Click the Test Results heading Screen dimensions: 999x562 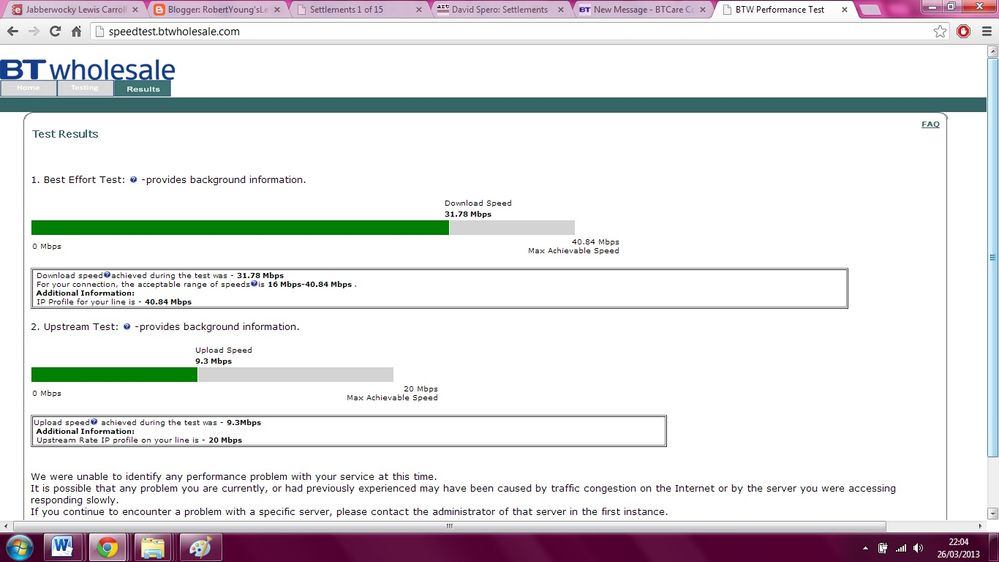click(65, 134)
